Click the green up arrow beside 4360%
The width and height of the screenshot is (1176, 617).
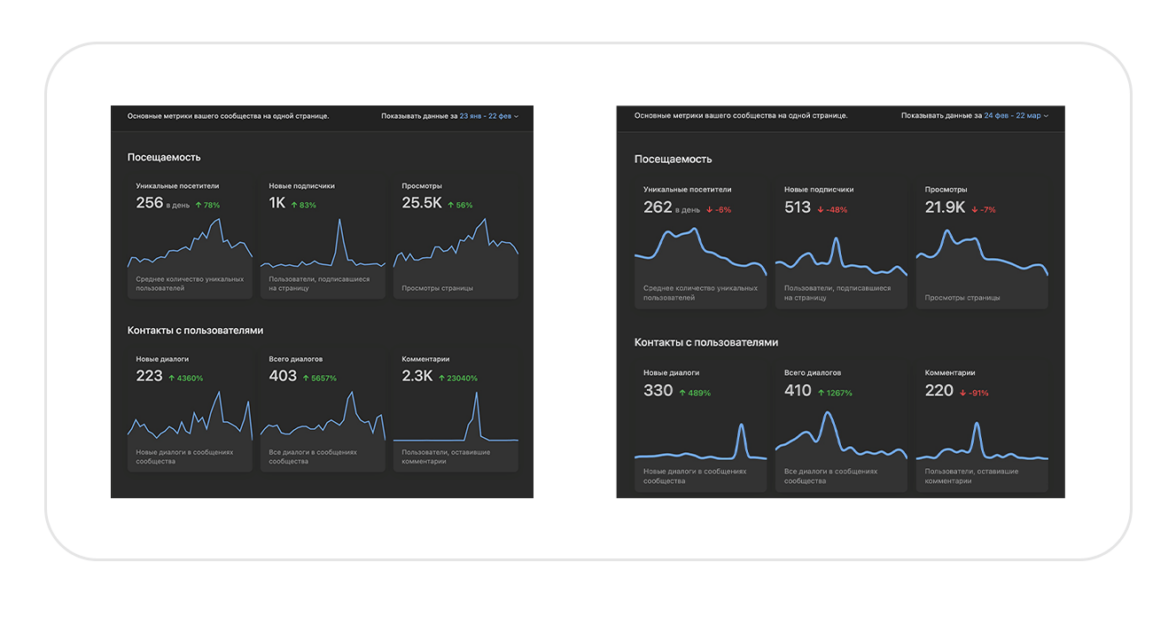click(x=172, y=378)
